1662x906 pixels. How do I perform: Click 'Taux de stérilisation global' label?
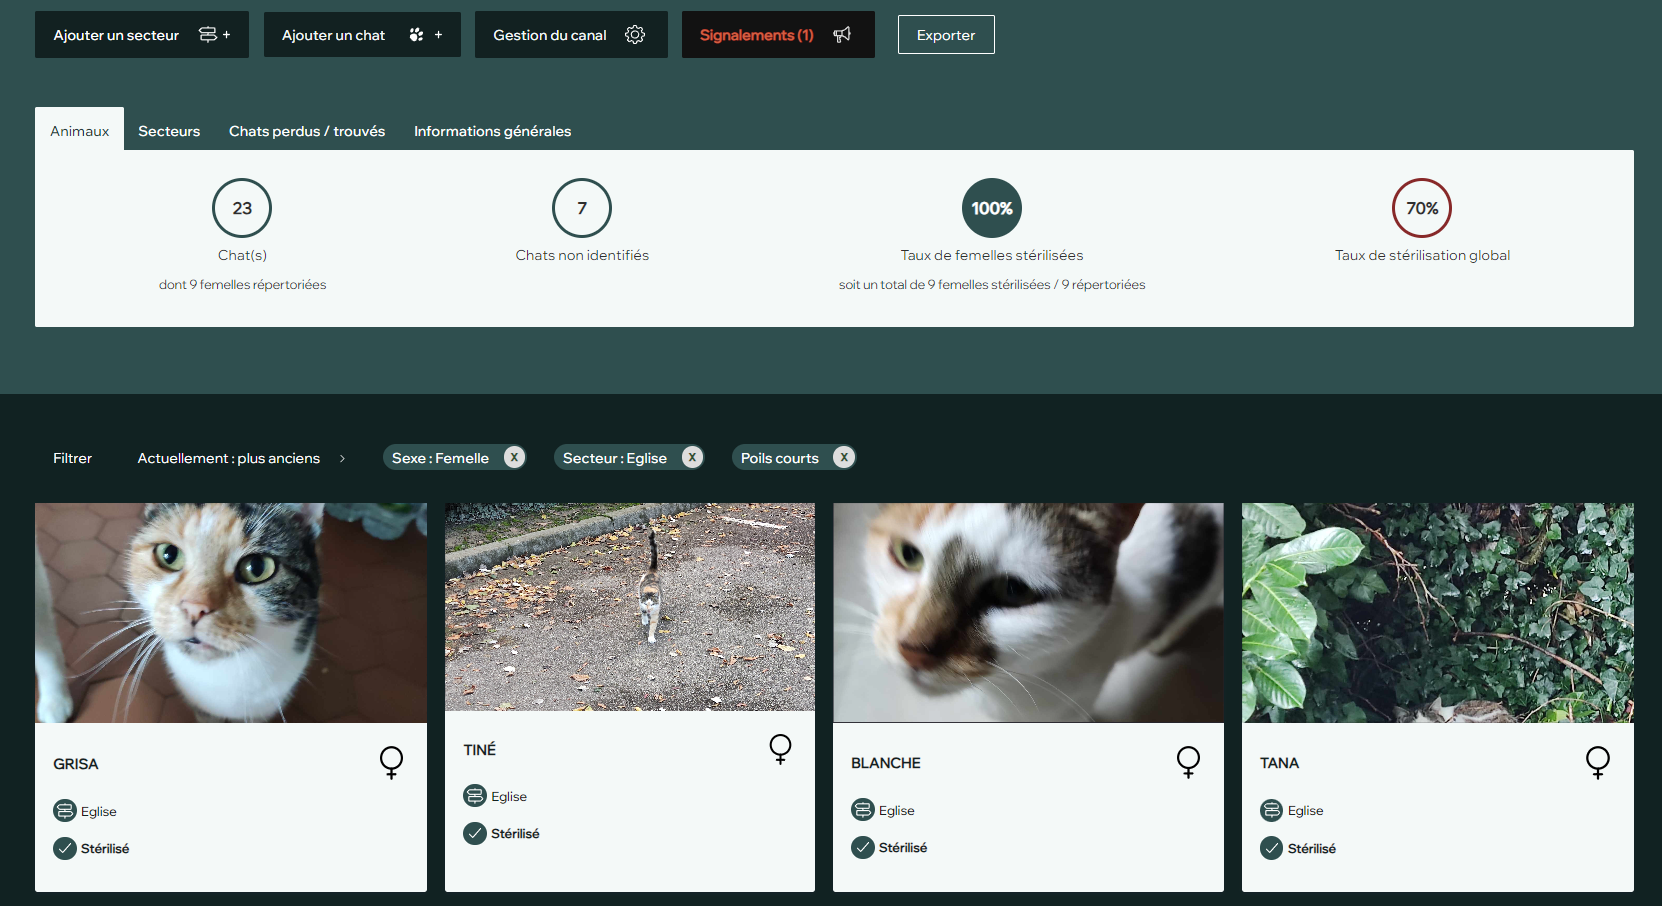pyautogui.click(x=1422, y=255)
